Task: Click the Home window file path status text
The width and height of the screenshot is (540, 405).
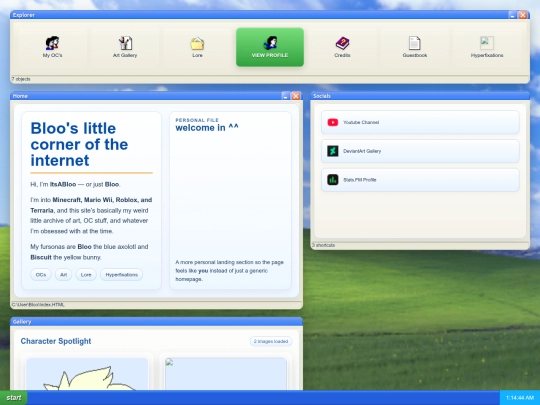Action: (38, 305)
